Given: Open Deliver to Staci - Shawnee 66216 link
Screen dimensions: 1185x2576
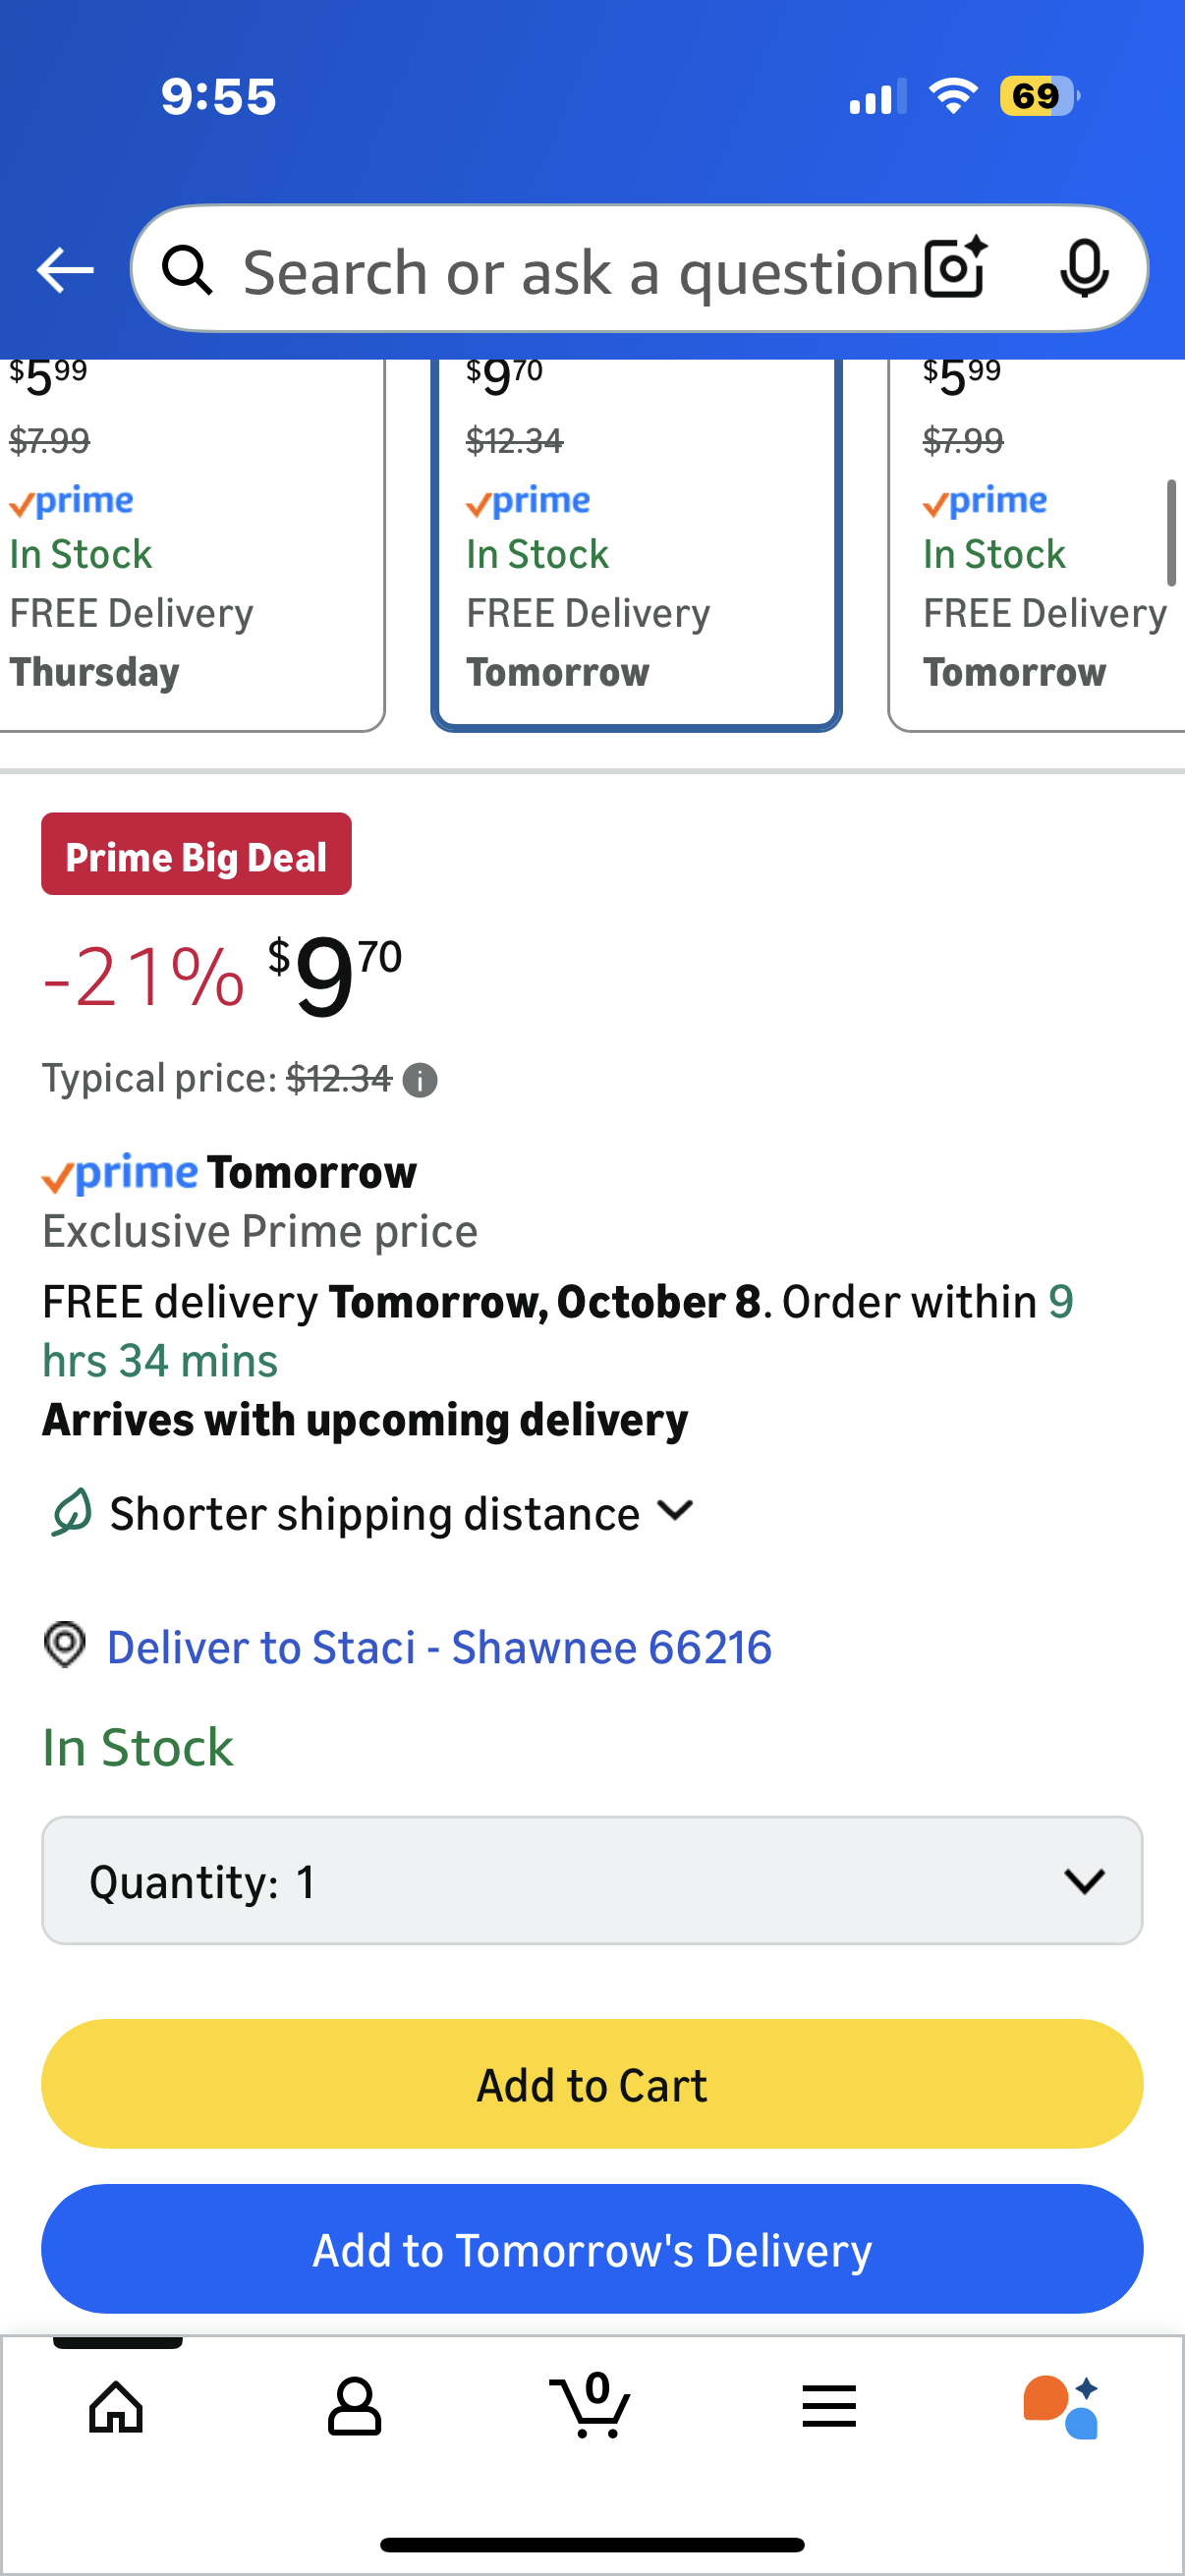Looking at the screenshot, I should pos(439,1647).
